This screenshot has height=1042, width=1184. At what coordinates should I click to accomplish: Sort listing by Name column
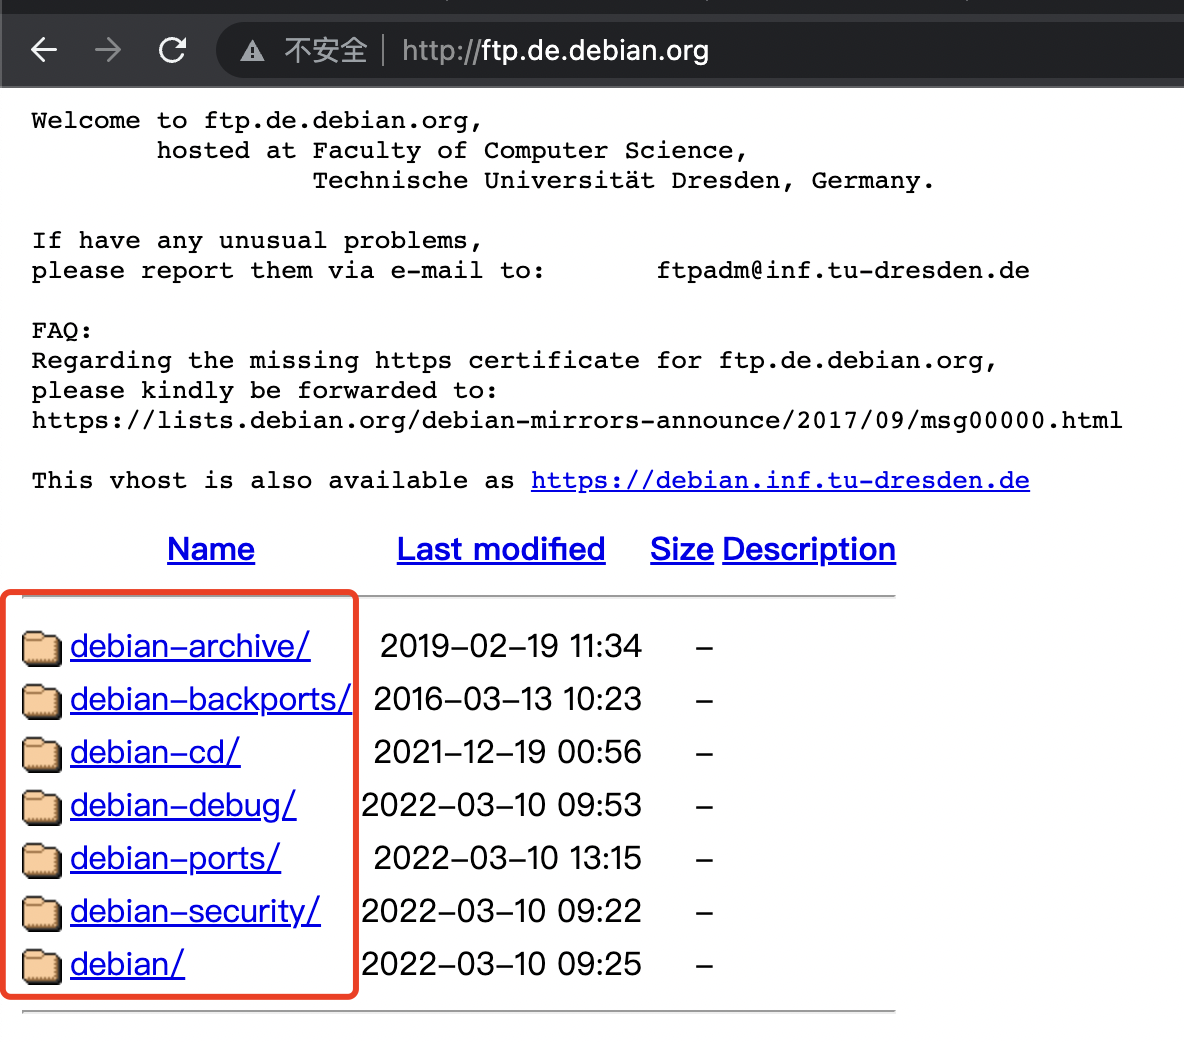click(210, 549)
